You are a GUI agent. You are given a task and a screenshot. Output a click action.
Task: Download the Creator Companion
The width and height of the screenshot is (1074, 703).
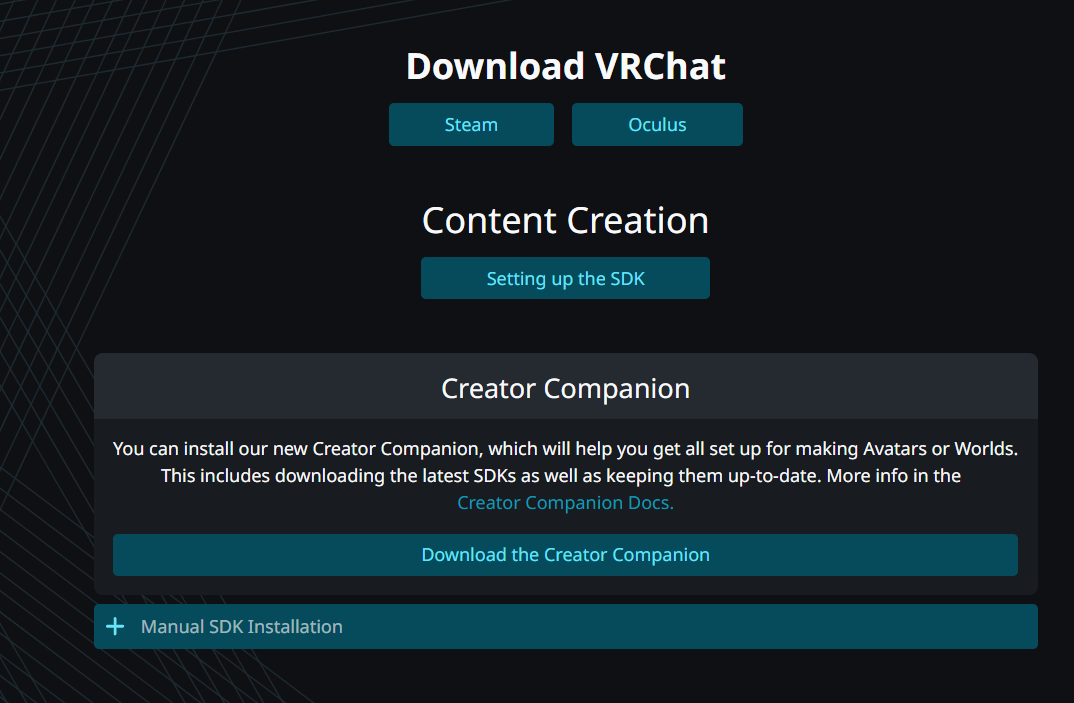[x=565, y=555]
